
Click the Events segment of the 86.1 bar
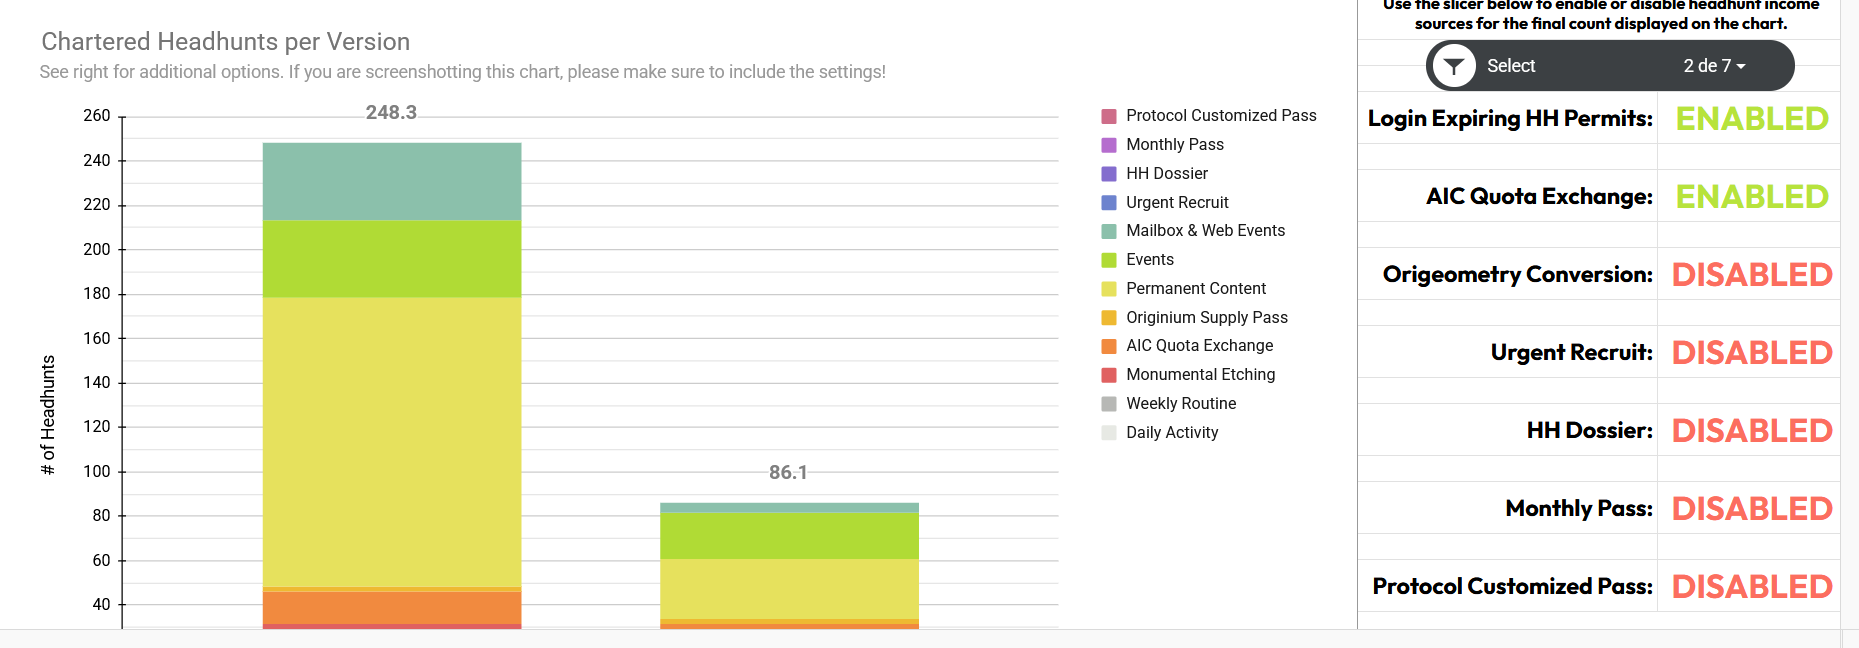[x=789, y=536]
